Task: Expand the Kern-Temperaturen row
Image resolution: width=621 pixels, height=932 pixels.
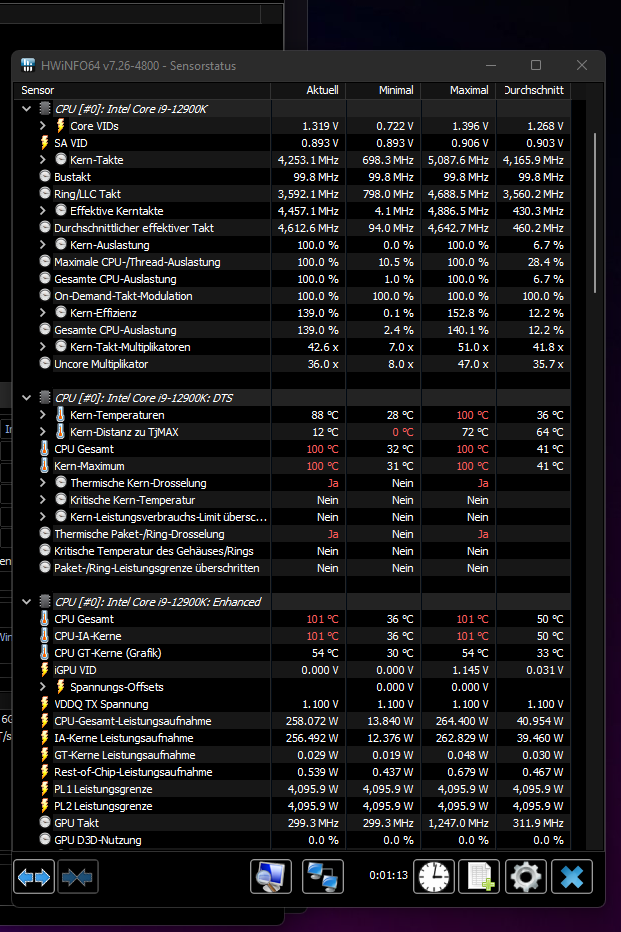Action: [43, 415]
